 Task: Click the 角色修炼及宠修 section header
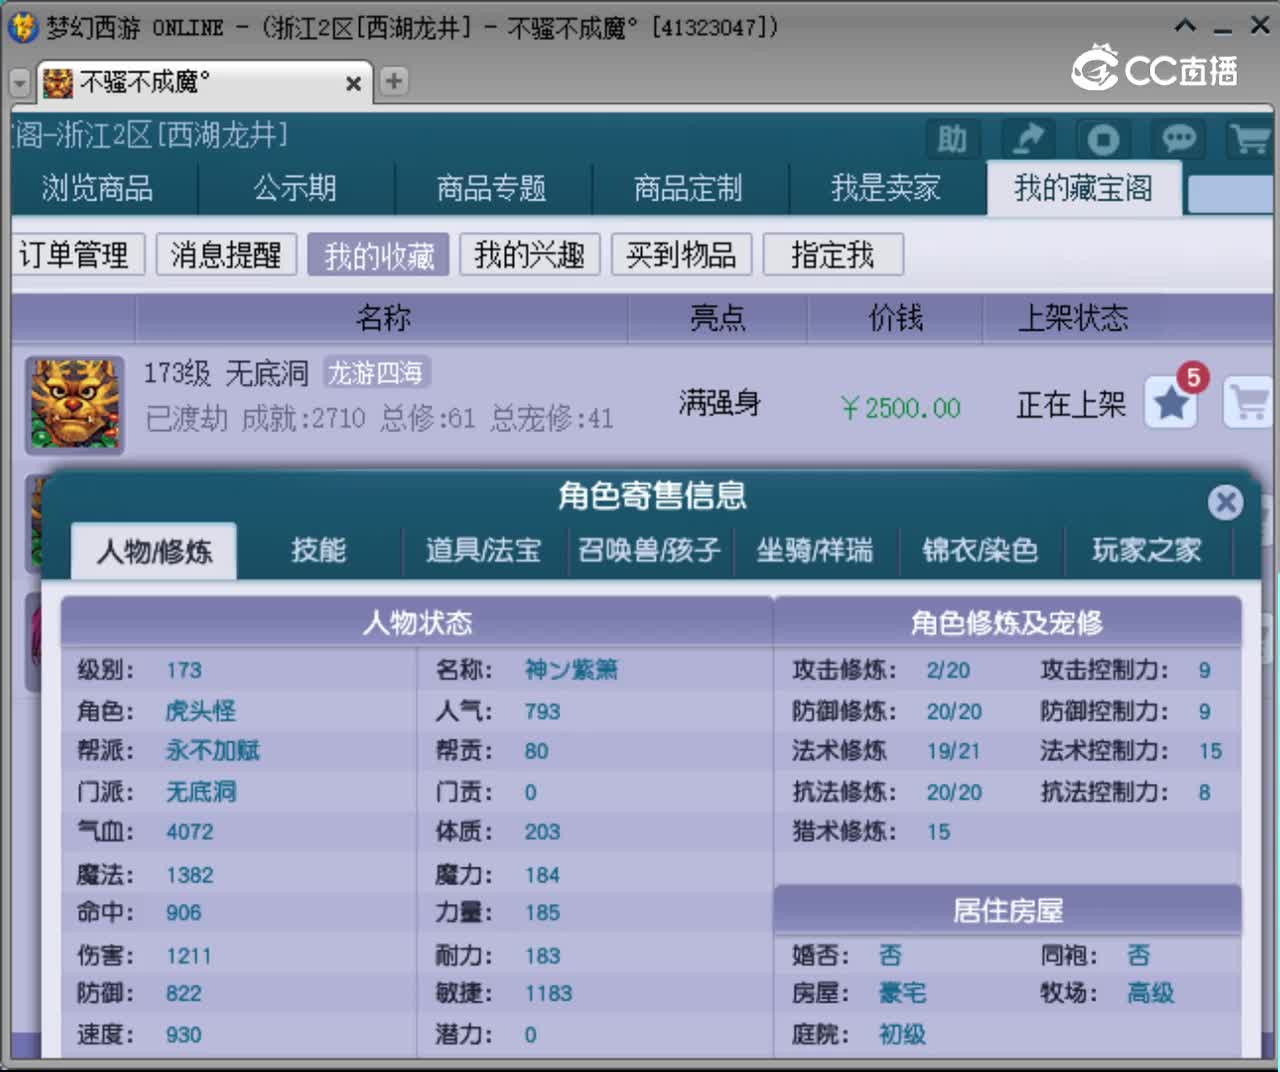click(x=1008, y=623)
